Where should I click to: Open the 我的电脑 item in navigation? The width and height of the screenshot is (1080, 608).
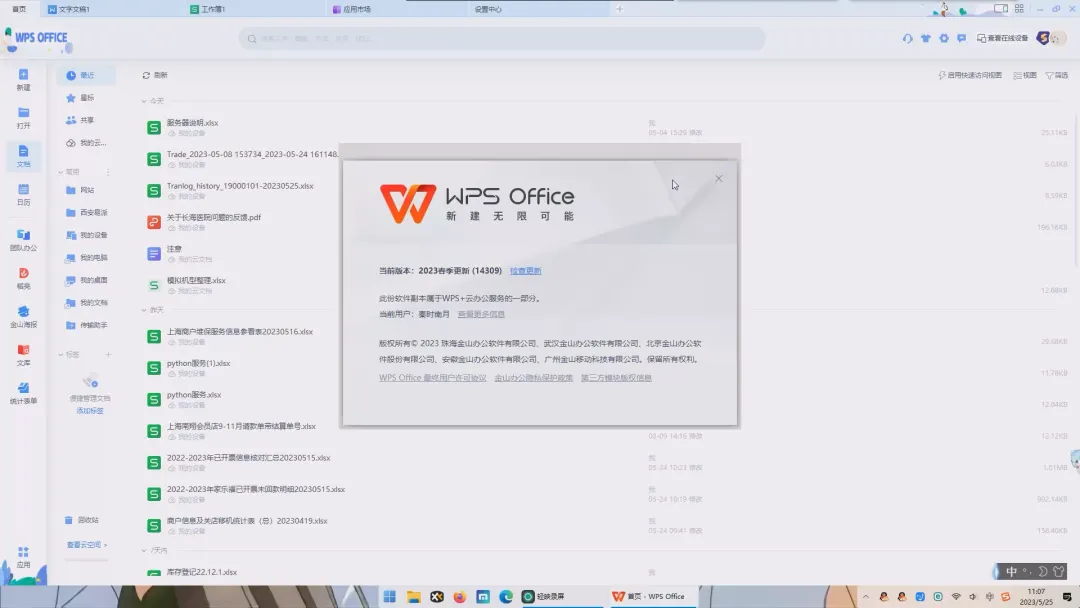86,258
